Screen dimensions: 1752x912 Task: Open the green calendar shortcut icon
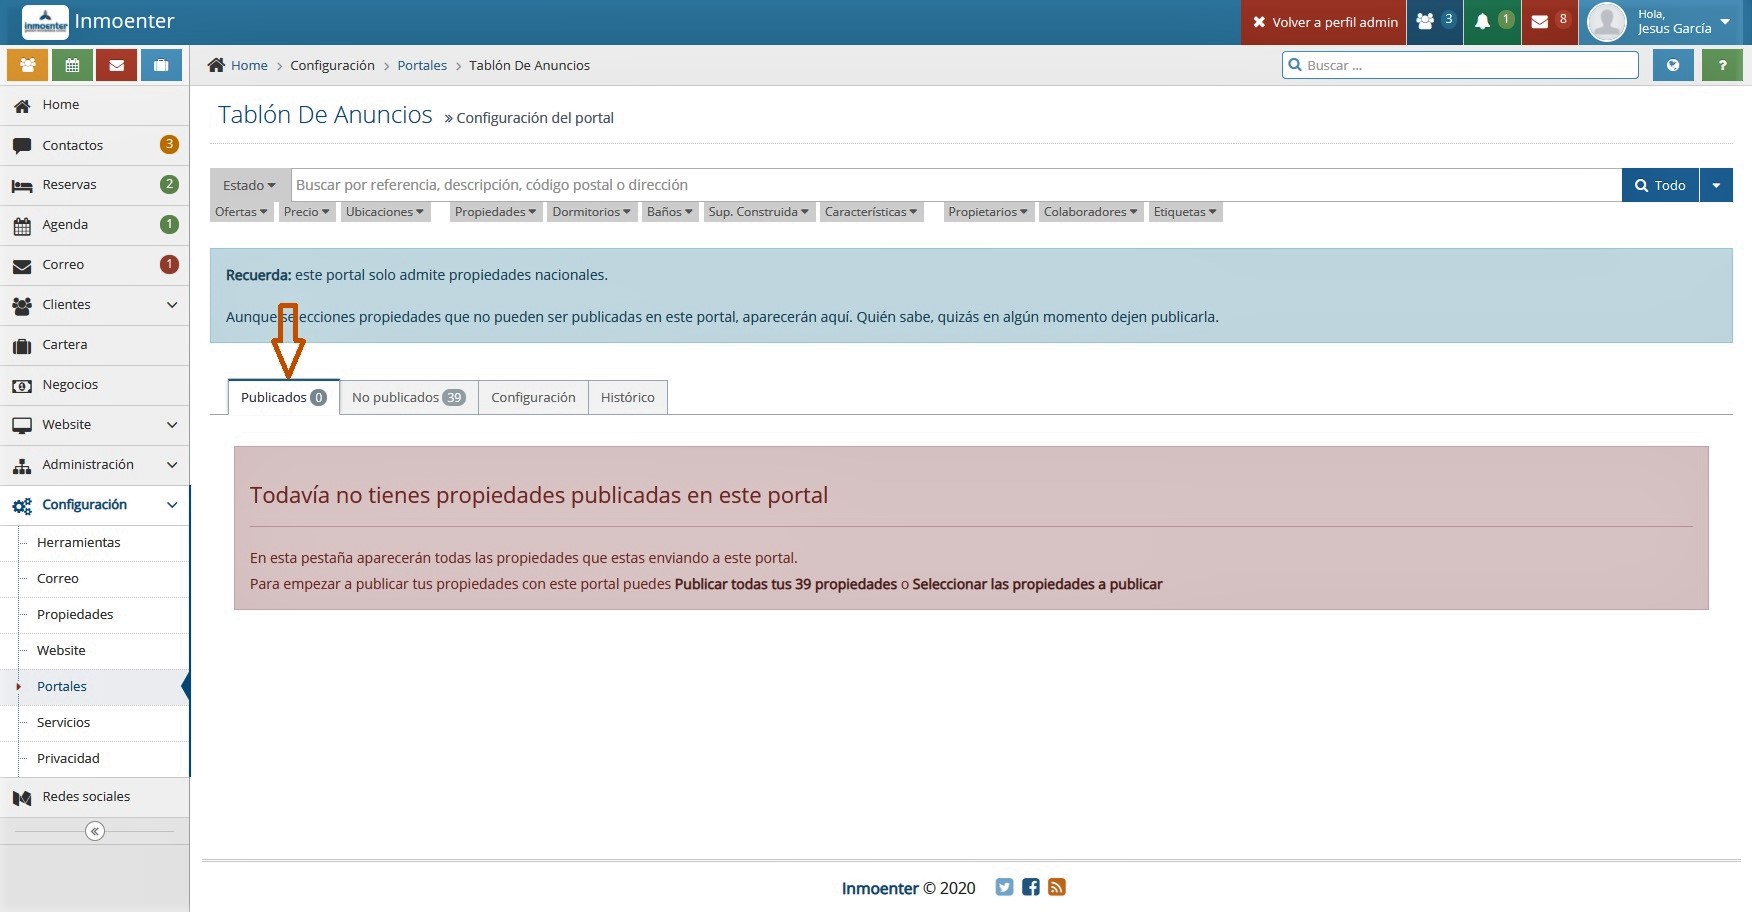point(72,65)
